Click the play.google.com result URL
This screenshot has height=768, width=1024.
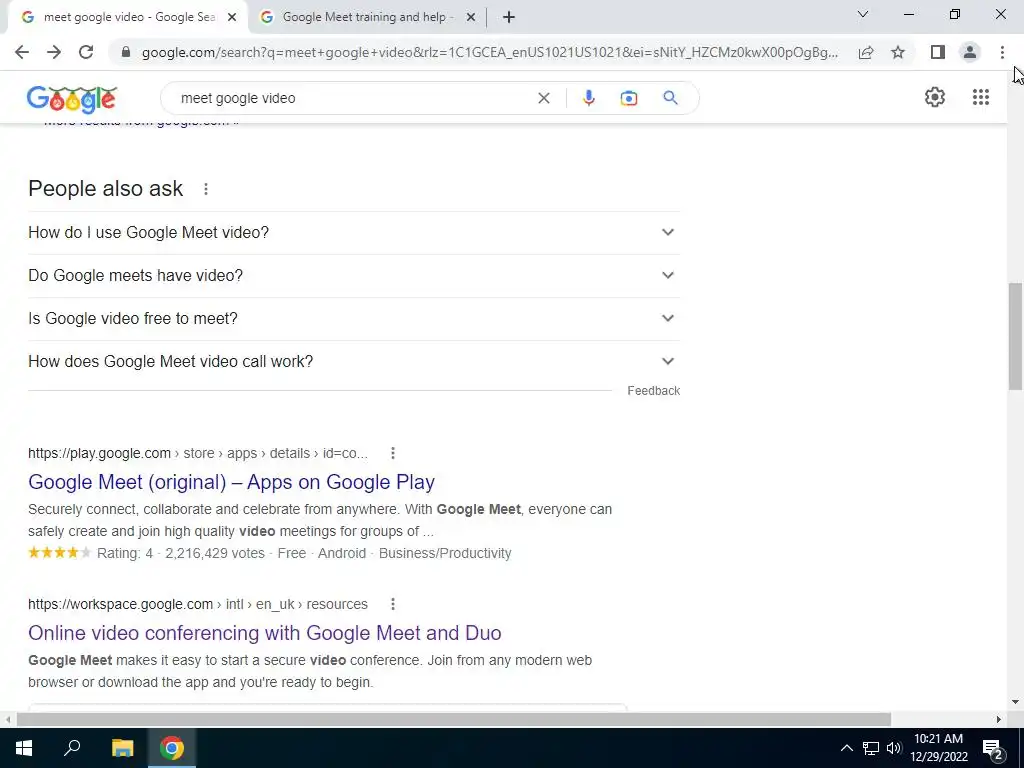[x=198, y=453]
